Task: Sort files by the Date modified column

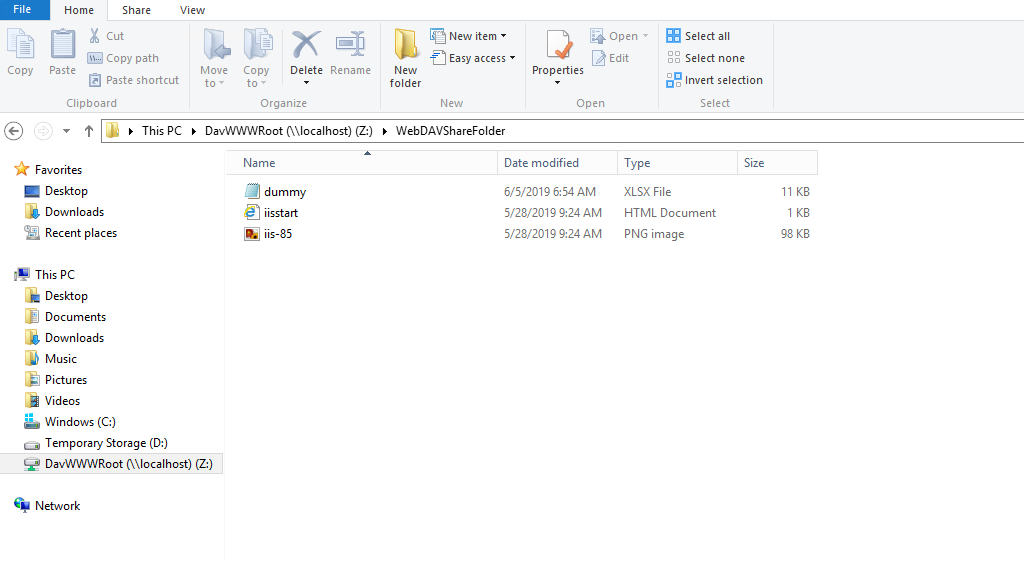Action: click(541, 163)
